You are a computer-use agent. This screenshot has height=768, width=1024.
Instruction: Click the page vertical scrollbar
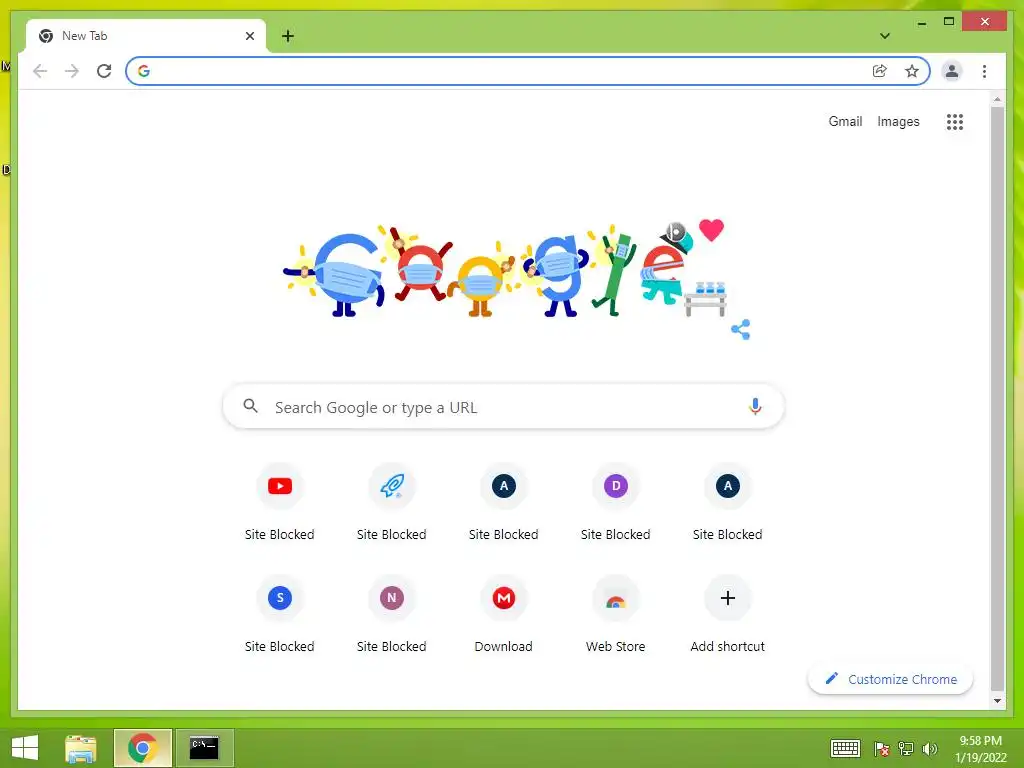997,398
